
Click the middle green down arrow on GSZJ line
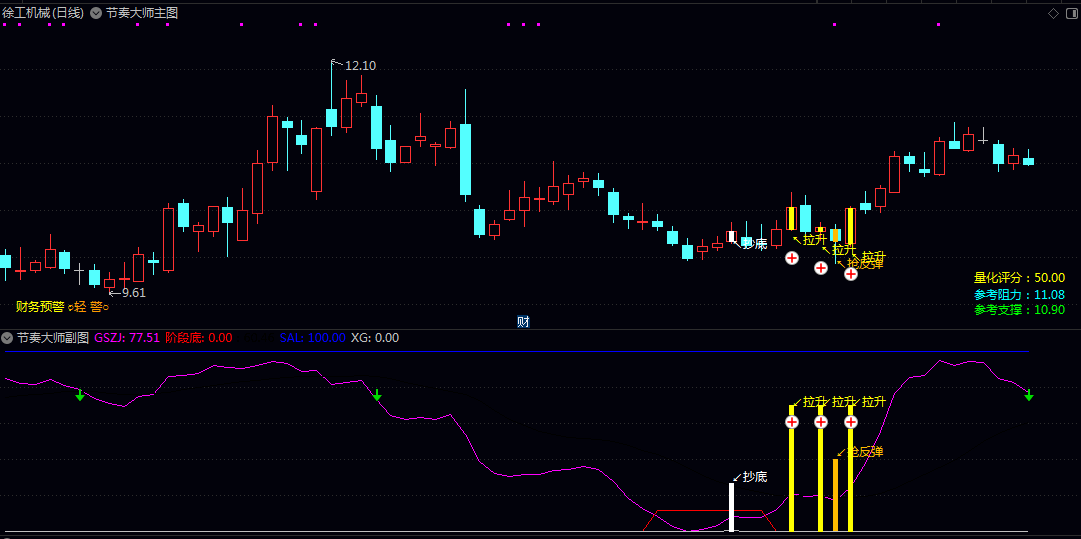(x=377, y=394)
